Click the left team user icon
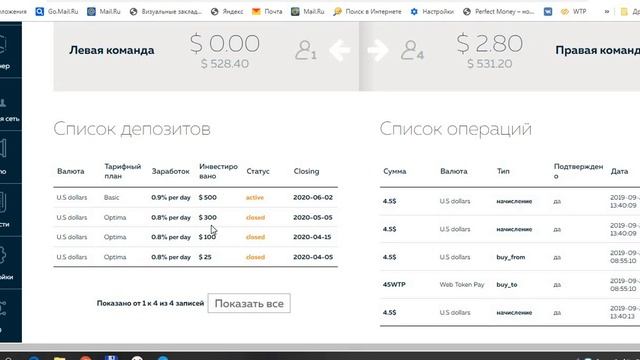 click(x=305, y=50)
